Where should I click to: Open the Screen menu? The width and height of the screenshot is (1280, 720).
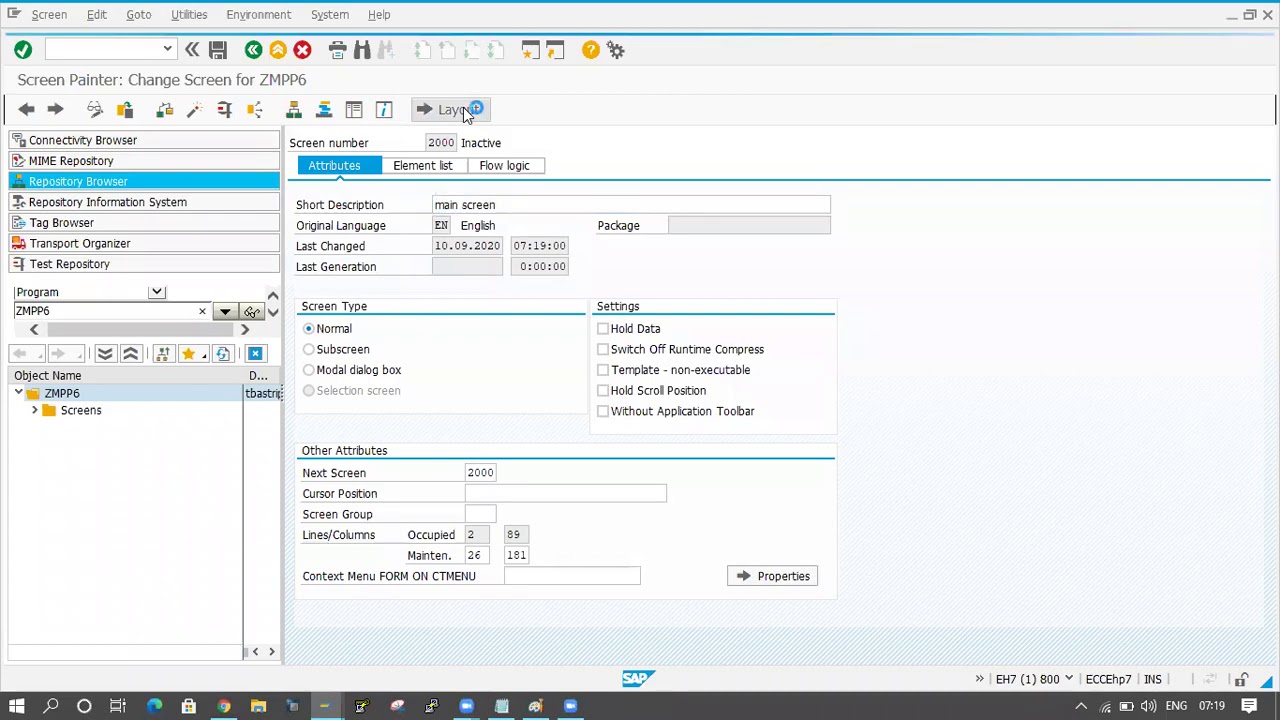coord(49,15)
